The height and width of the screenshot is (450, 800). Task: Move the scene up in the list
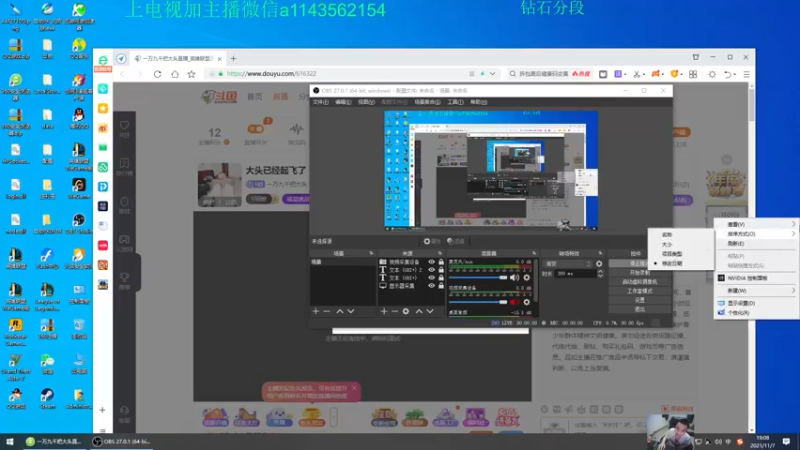point(339,311)
